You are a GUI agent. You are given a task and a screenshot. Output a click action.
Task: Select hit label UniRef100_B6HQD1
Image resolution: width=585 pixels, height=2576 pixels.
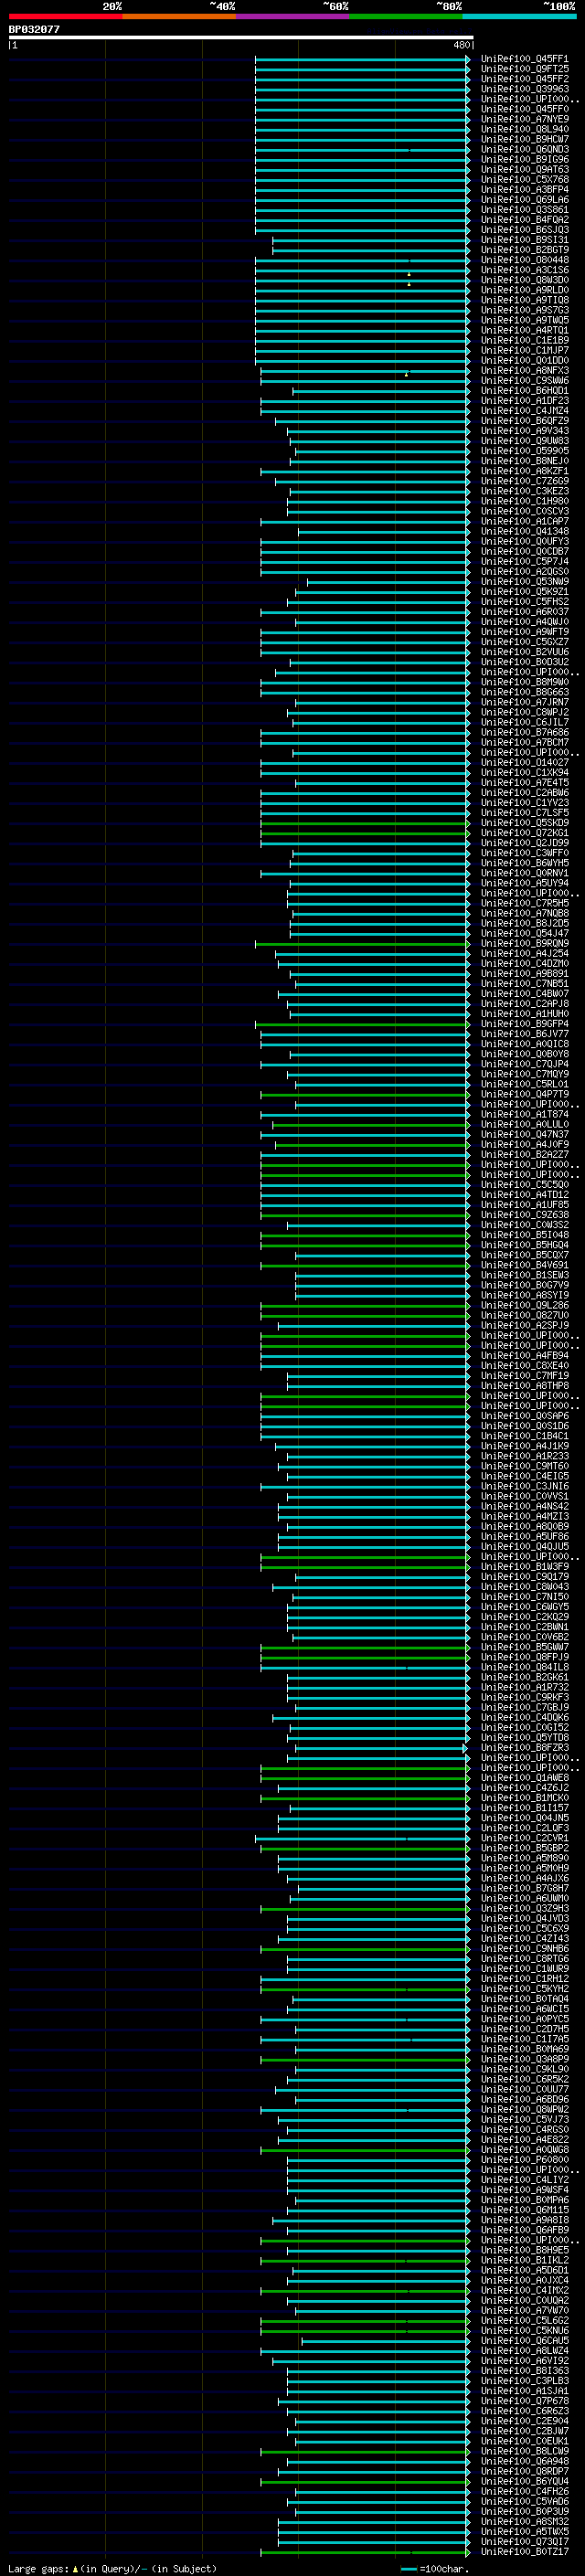[x=524, y=390]
